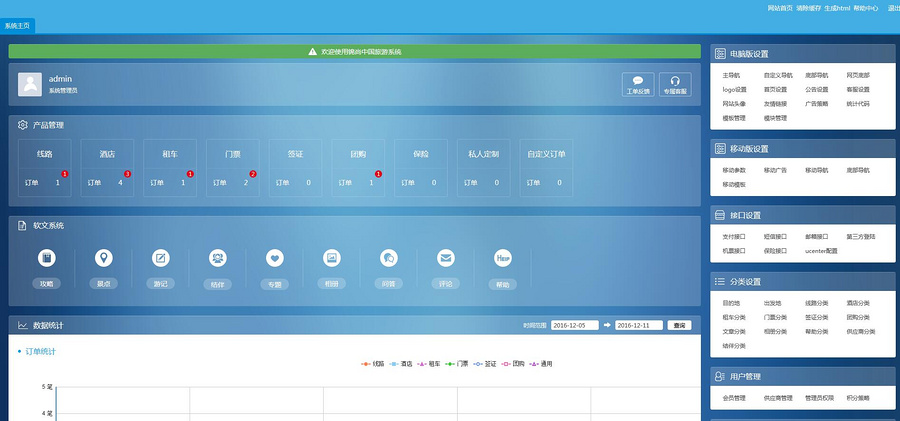
Task: Open 积分策略 link
Action: point(858,398)
